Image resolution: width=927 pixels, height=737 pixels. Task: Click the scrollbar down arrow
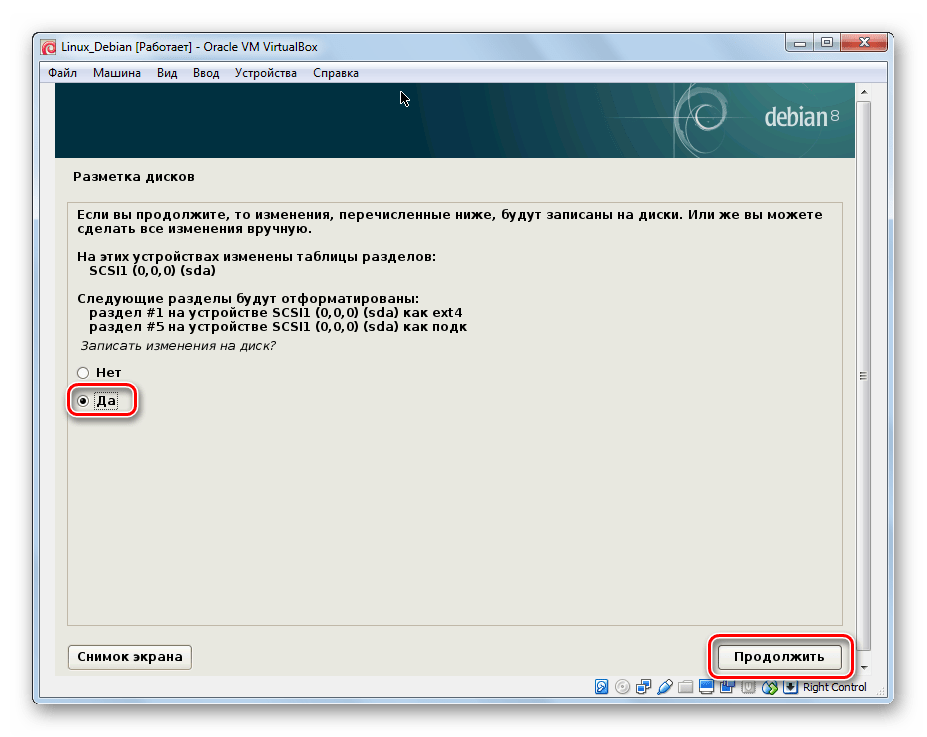864,668
